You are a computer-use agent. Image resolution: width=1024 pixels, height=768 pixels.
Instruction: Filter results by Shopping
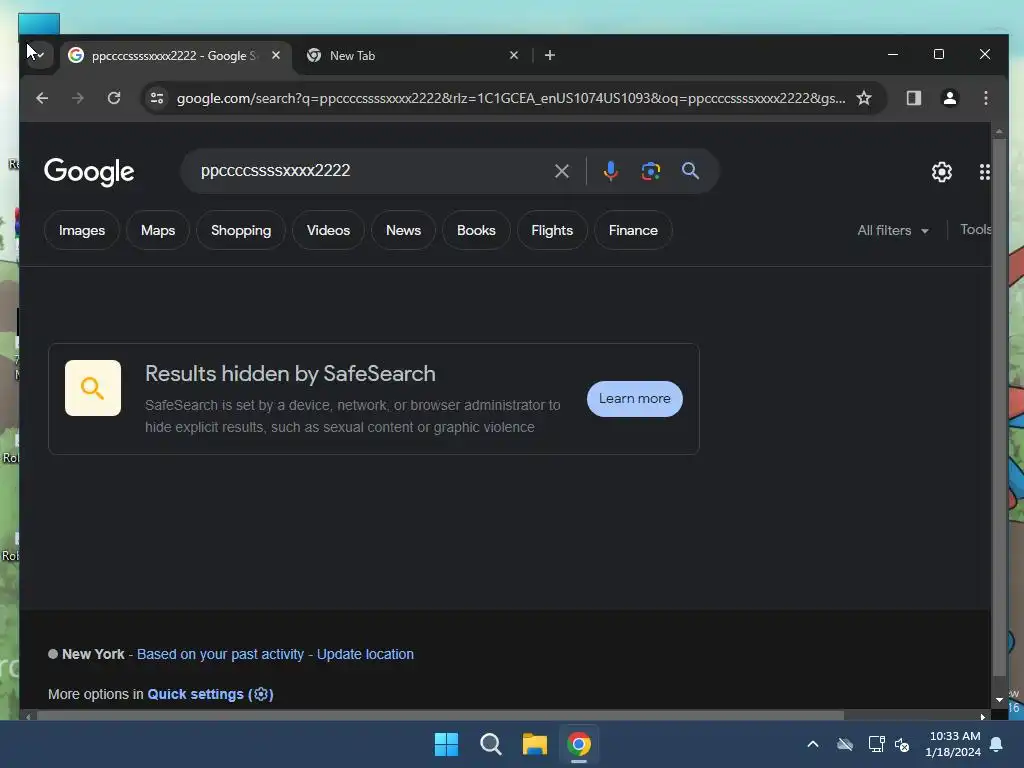(241, 230)
